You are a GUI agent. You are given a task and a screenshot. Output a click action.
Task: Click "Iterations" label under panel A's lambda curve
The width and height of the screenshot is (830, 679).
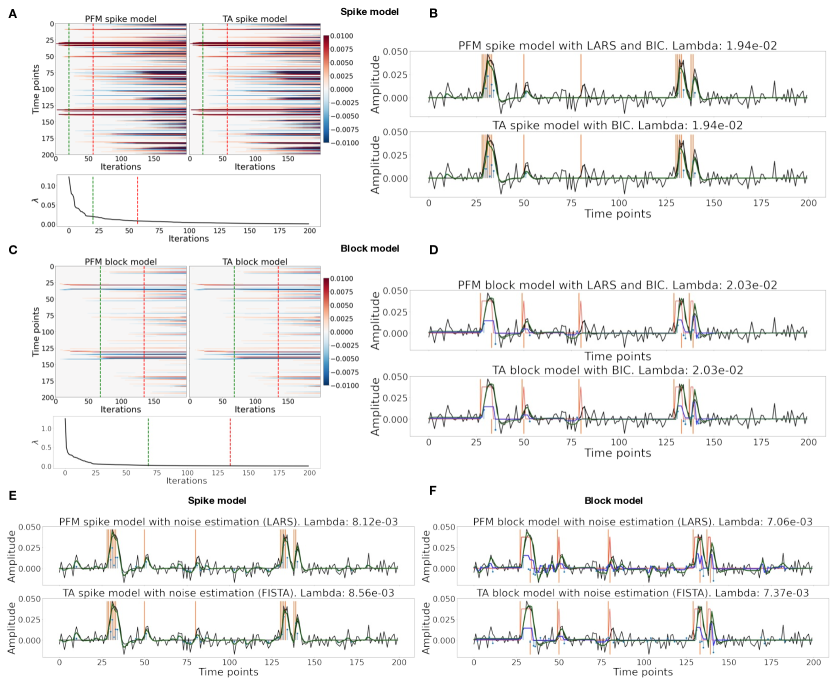pyautogui.click(x=188, y=239)
